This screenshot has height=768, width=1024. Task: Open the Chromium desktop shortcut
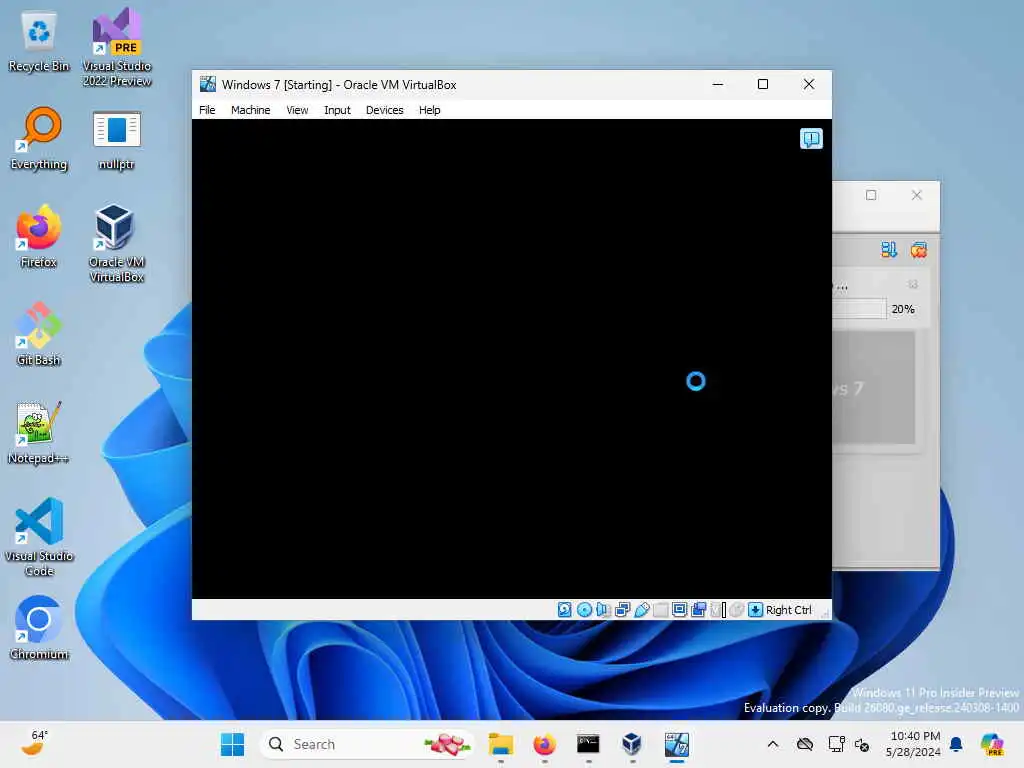coord(39,628)
